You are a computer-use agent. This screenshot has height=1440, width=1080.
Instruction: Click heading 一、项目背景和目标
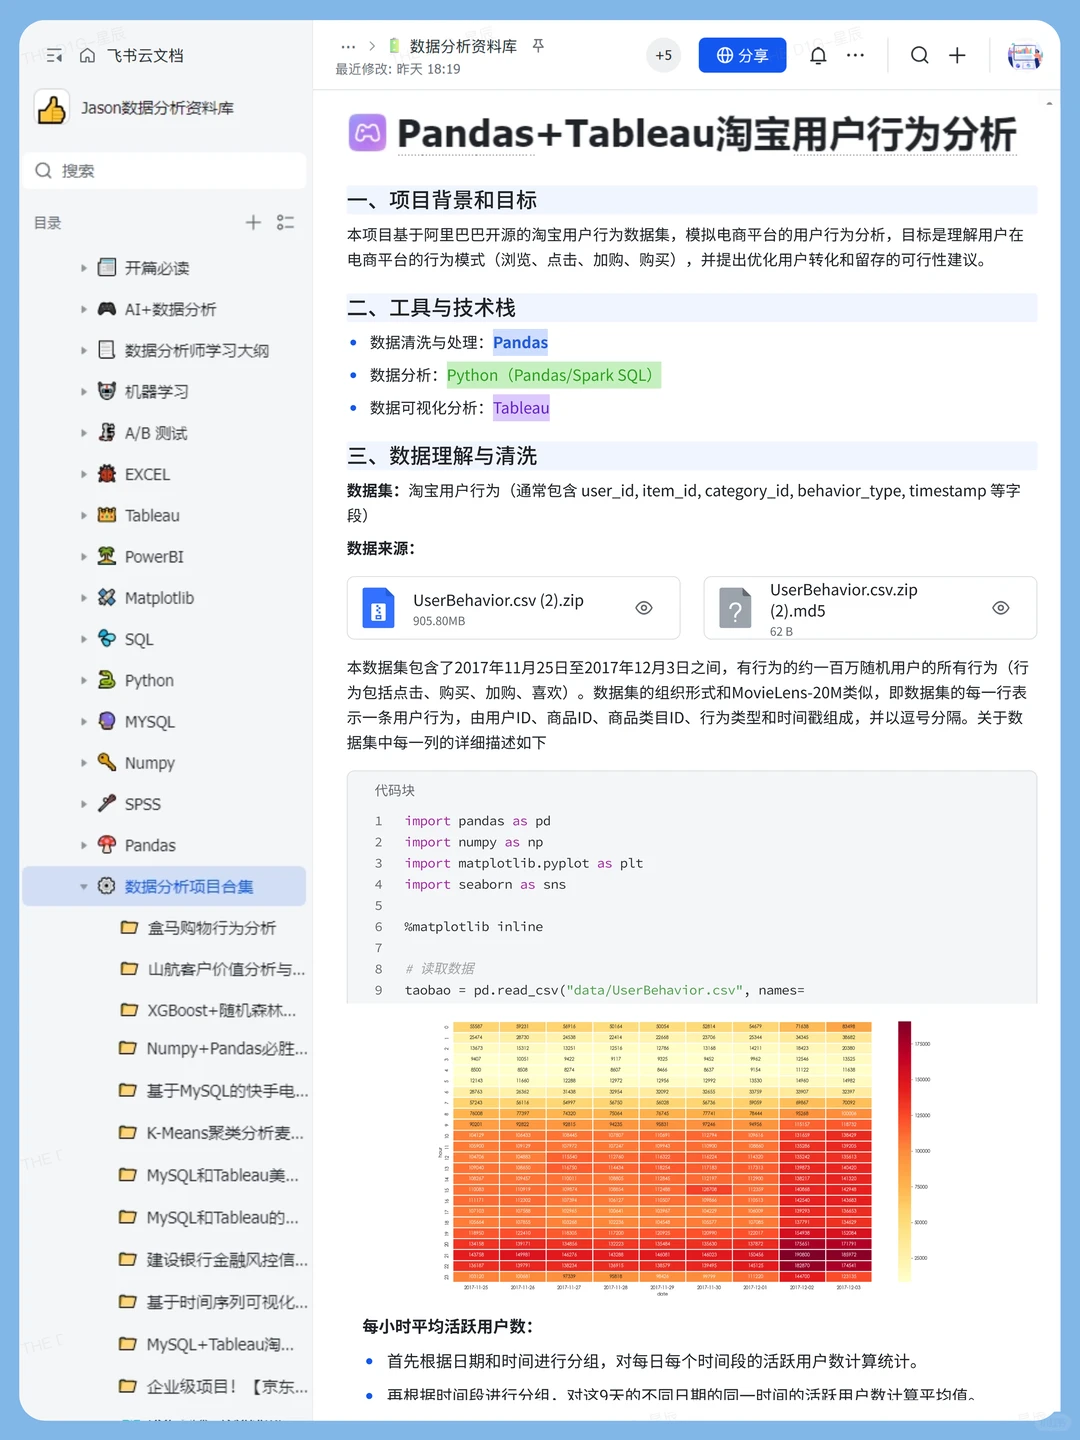coord(442,200)
